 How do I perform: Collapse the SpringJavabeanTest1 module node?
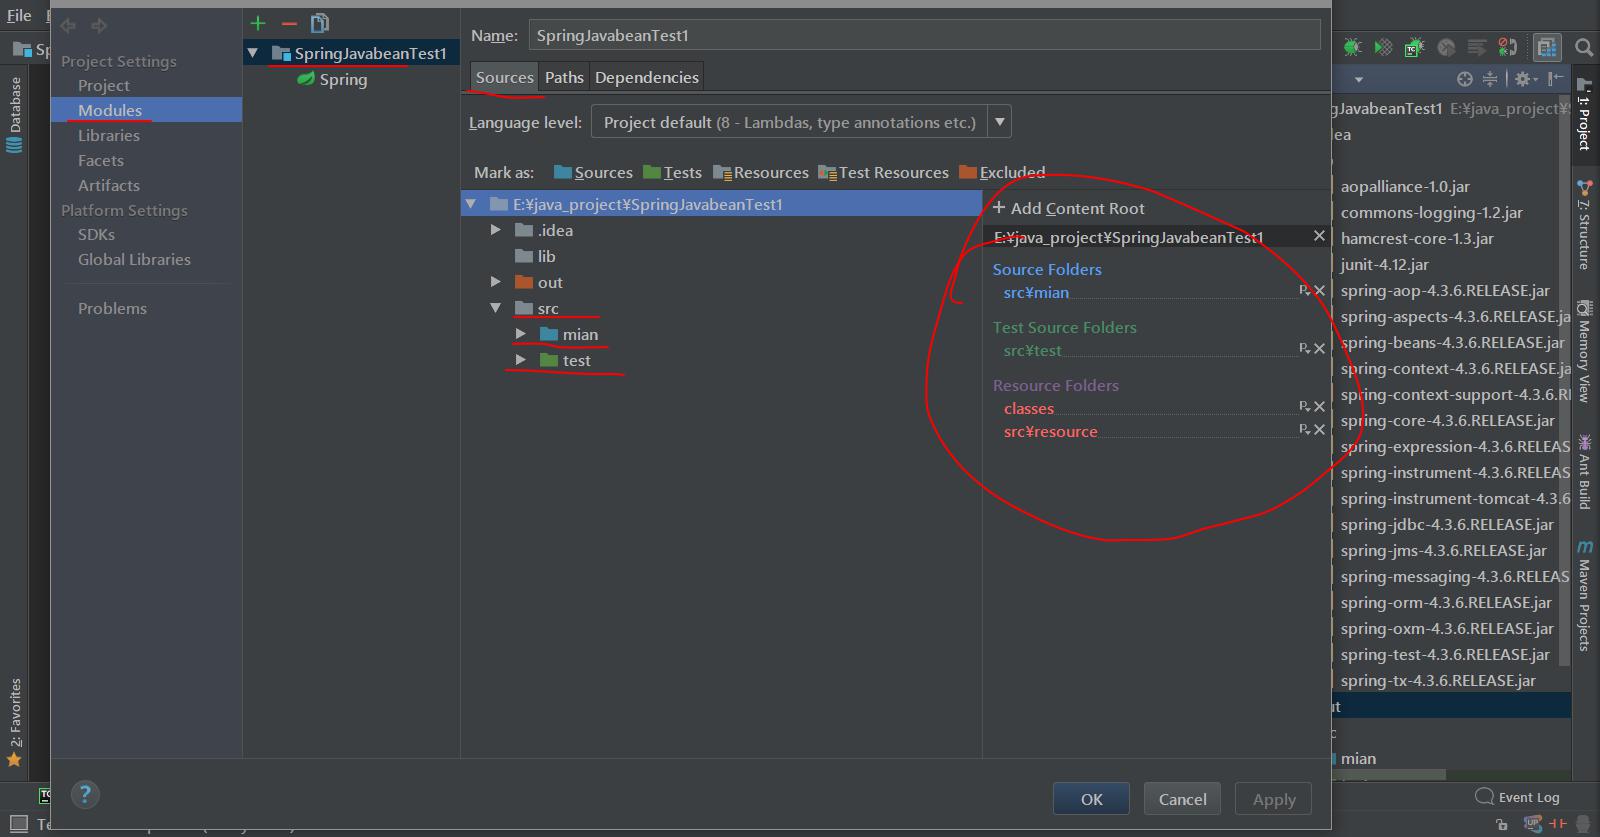(x=253, y=53)
